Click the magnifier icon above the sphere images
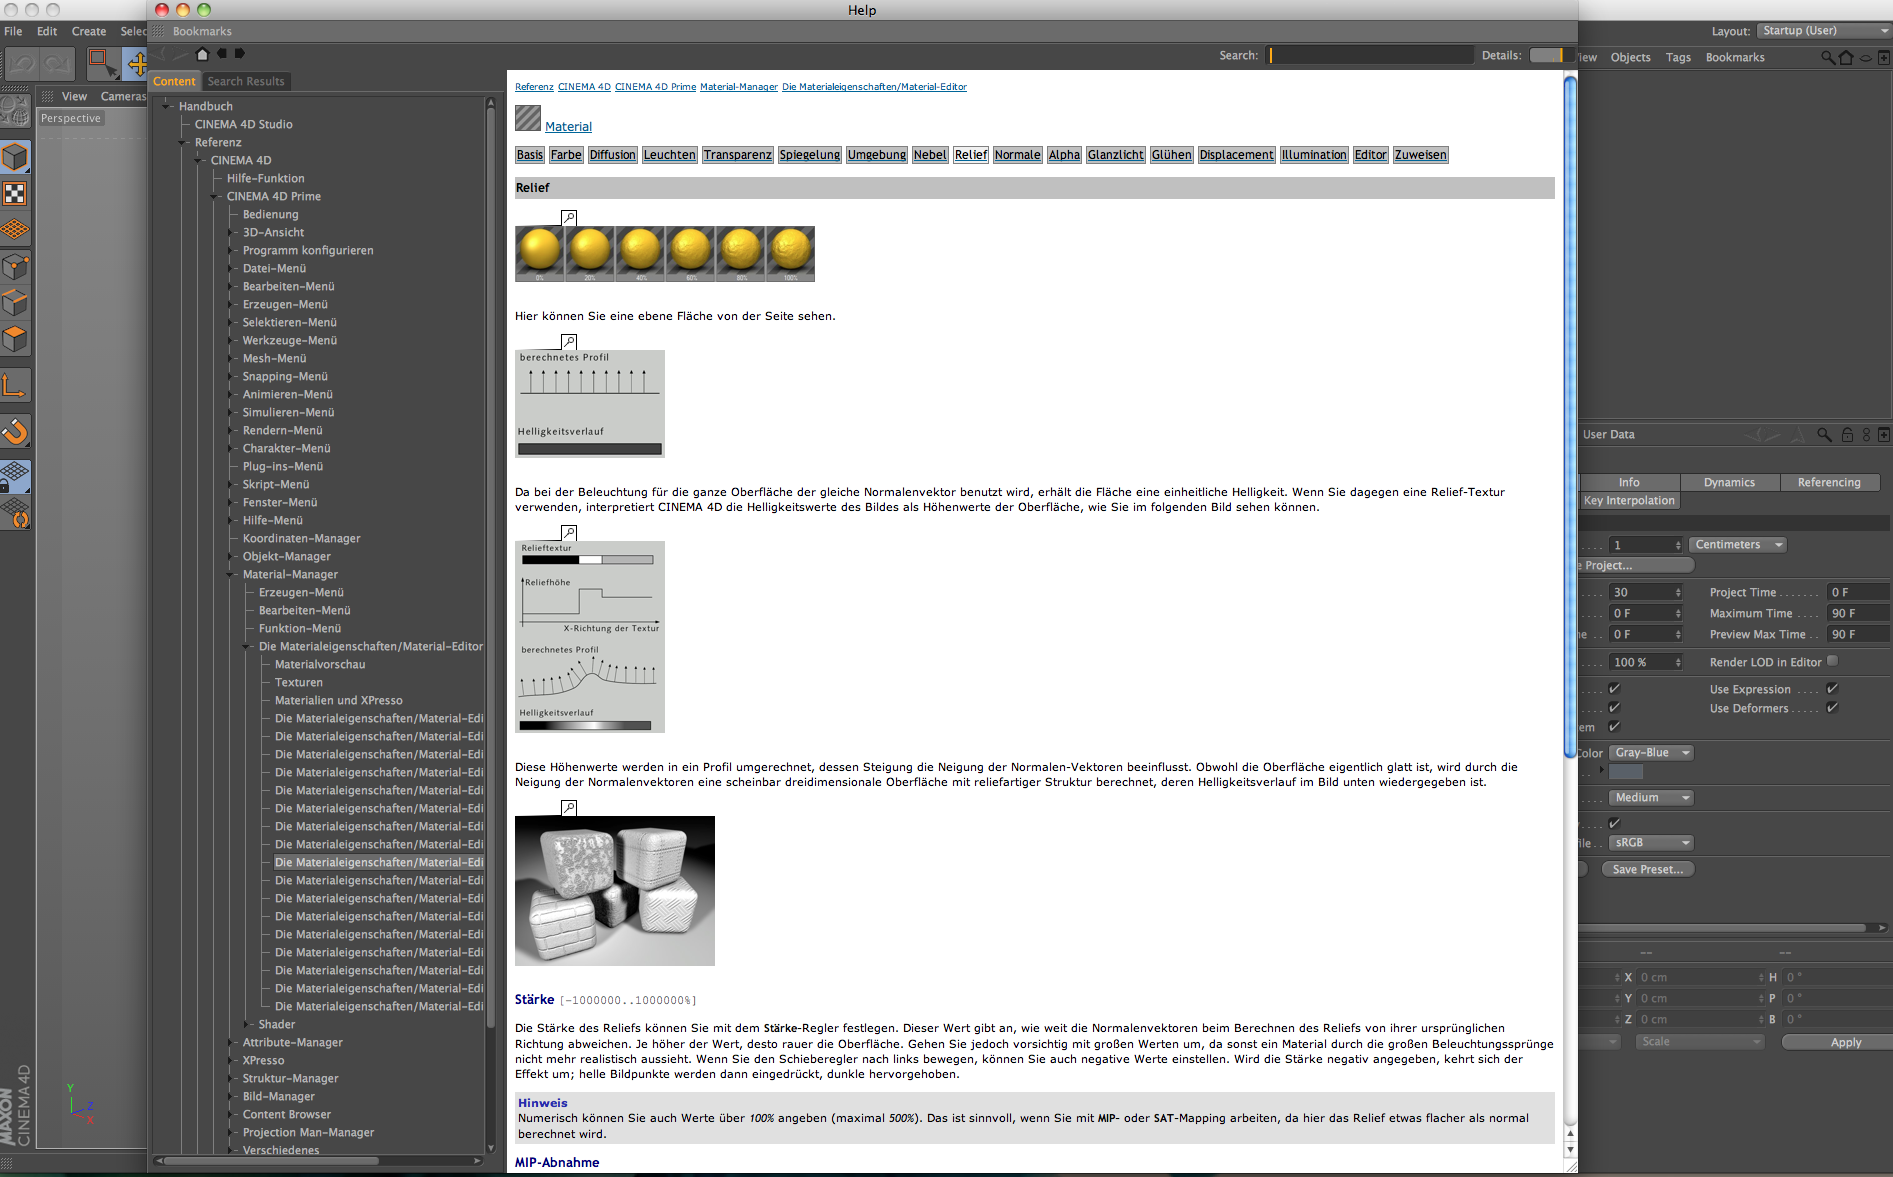Image resolution: width=1893 pixels, height=1177 pixels. [x=569, y=217]
